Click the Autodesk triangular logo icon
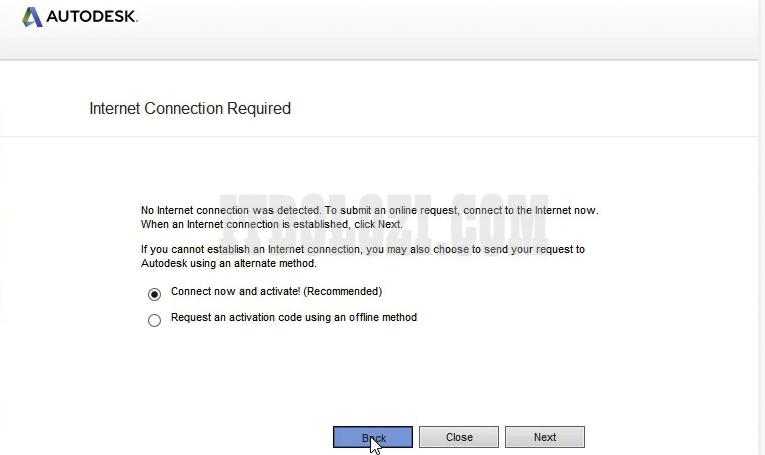 [32, 17]
